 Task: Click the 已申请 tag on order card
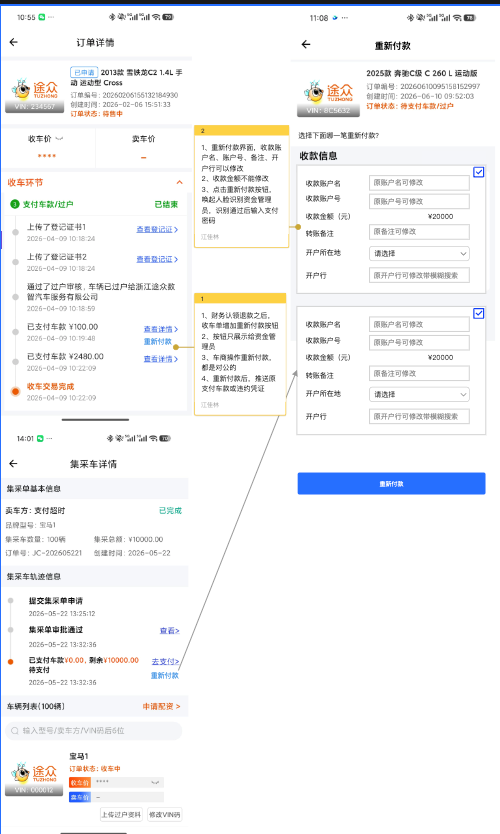coord(84,72)
